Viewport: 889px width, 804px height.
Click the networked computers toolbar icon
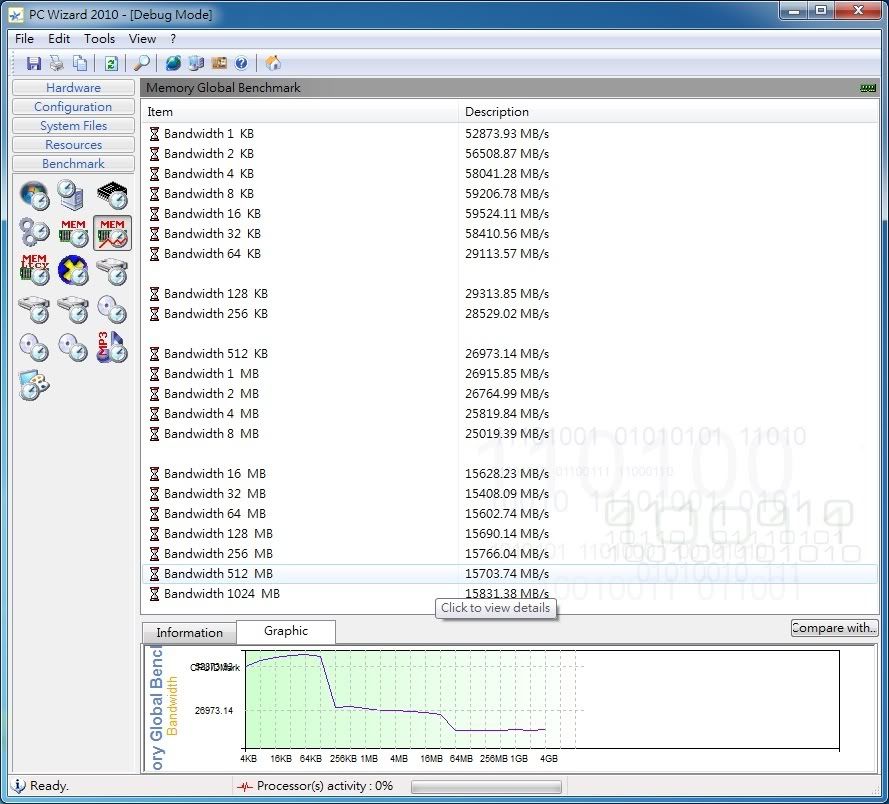pos(196,63)
